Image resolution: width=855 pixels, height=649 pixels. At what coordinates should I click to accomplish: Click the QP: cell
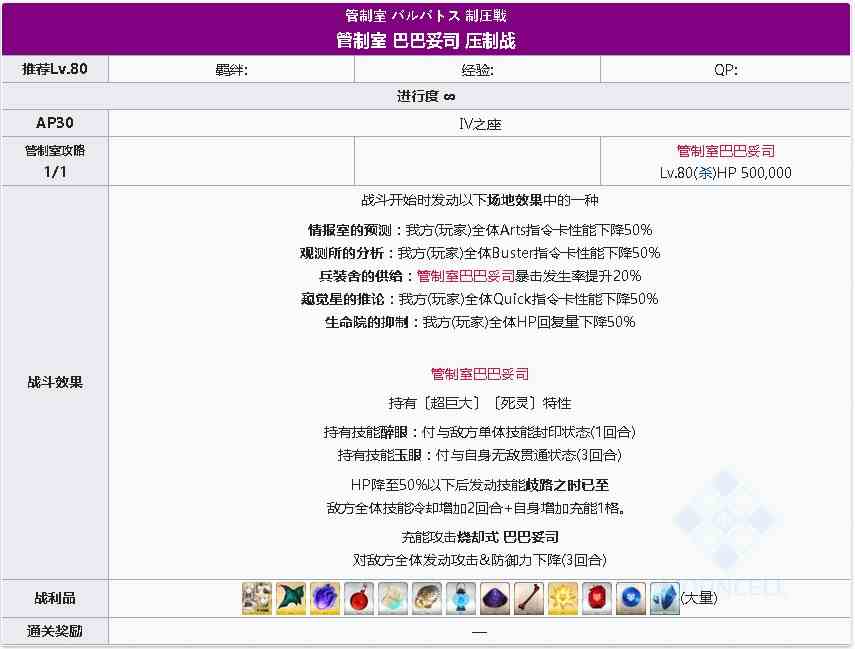pyautogui.click(x=725, y=69)
